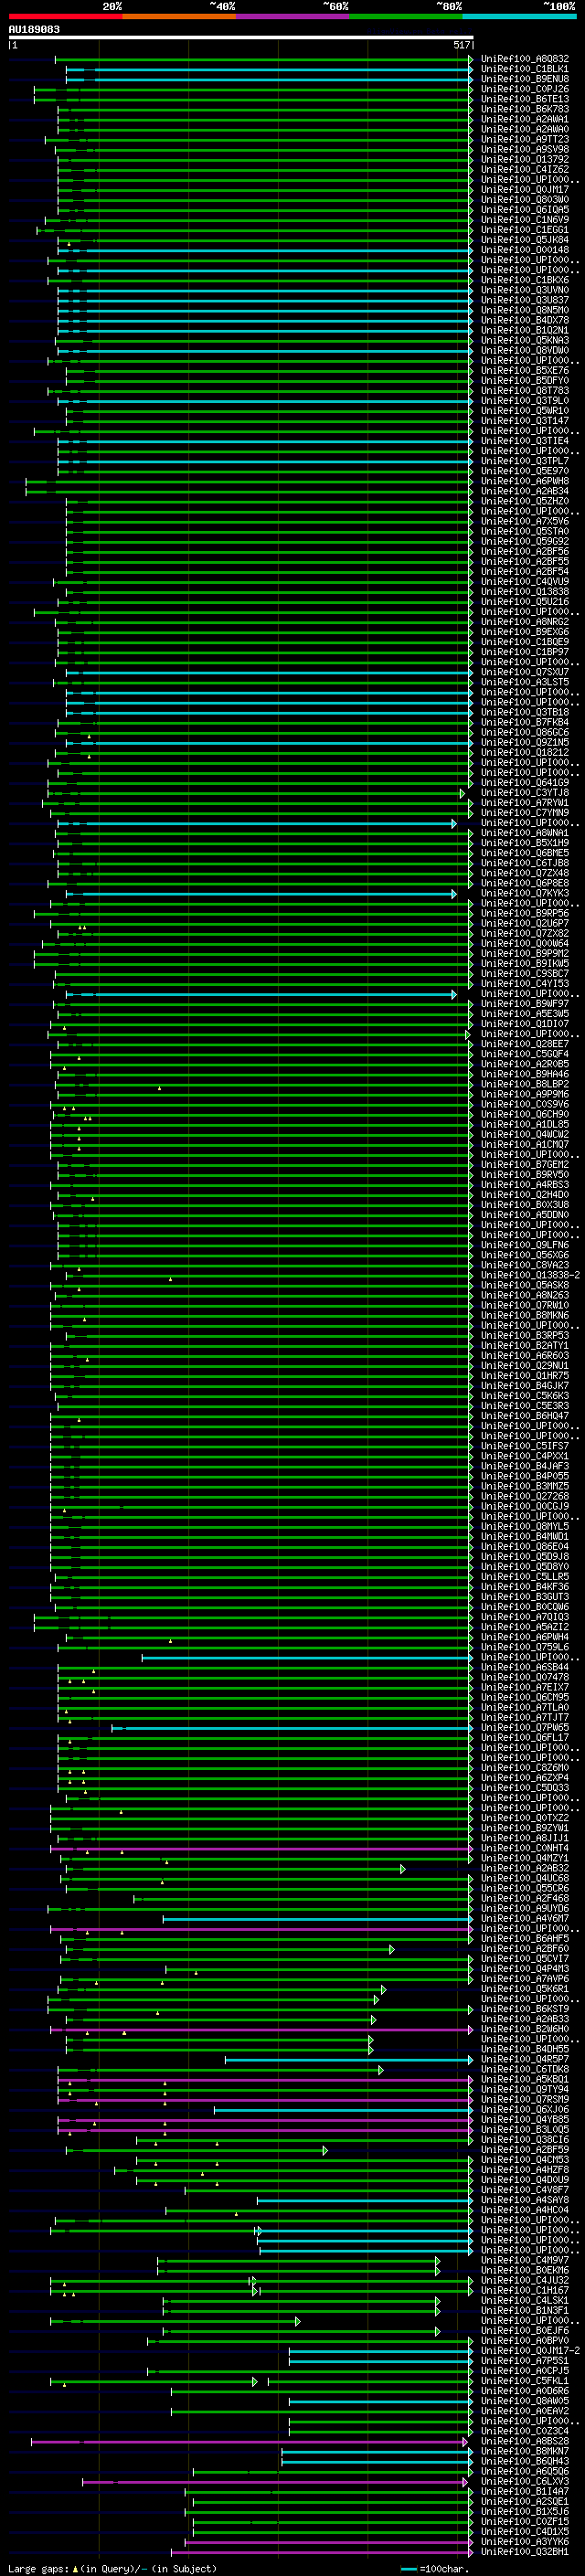Select hit label UniRef100_Q3TIE4
The width and height of the screenshot is (585, 2576).
[x=525, y=441]
